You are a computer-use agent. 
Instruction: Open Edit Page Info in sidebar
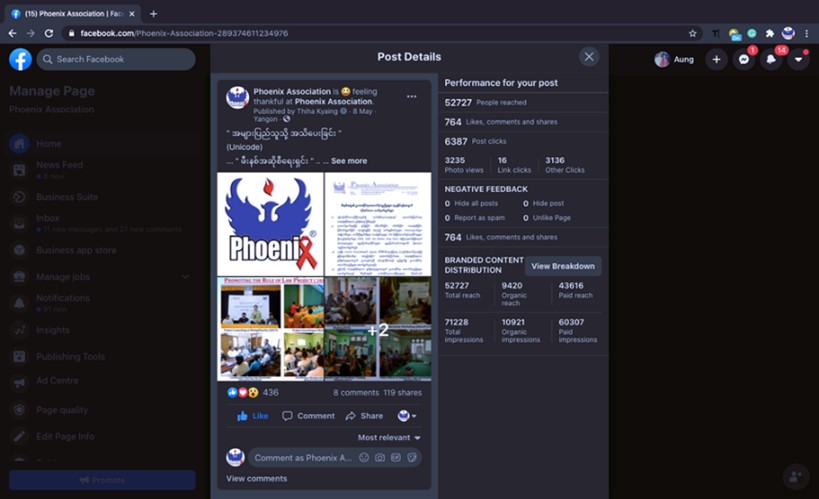pos(104,436)
